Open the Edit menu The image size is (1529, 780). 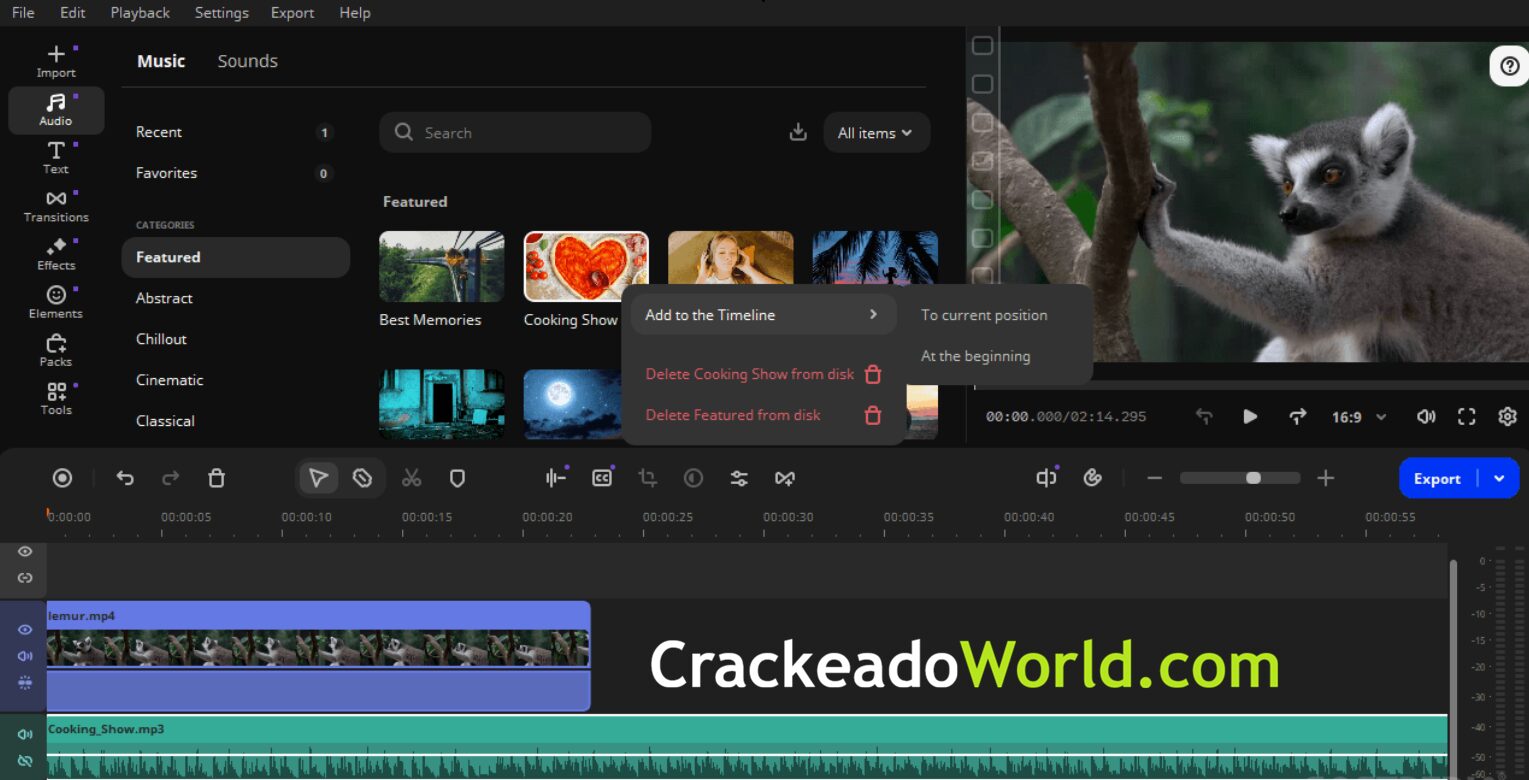tap(72, 13)
